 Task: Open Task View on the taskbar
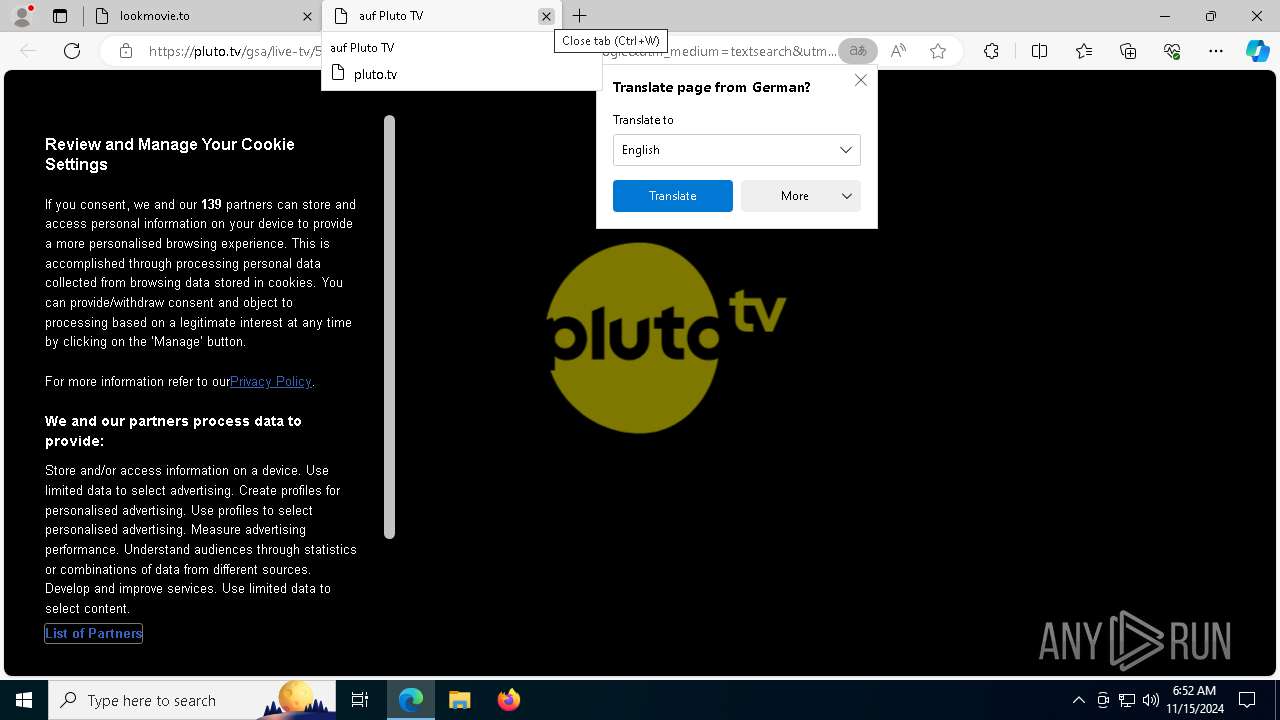[360, 700]
